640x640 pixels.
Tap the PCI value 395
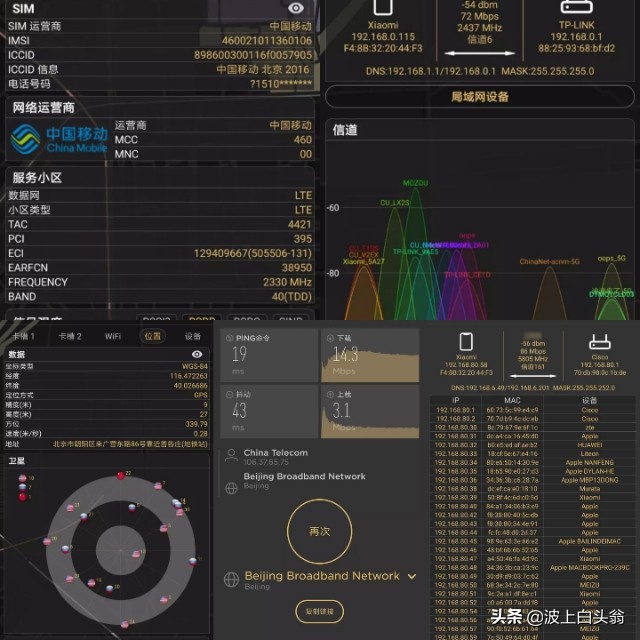pyautogui.click(x=302, y=239)
